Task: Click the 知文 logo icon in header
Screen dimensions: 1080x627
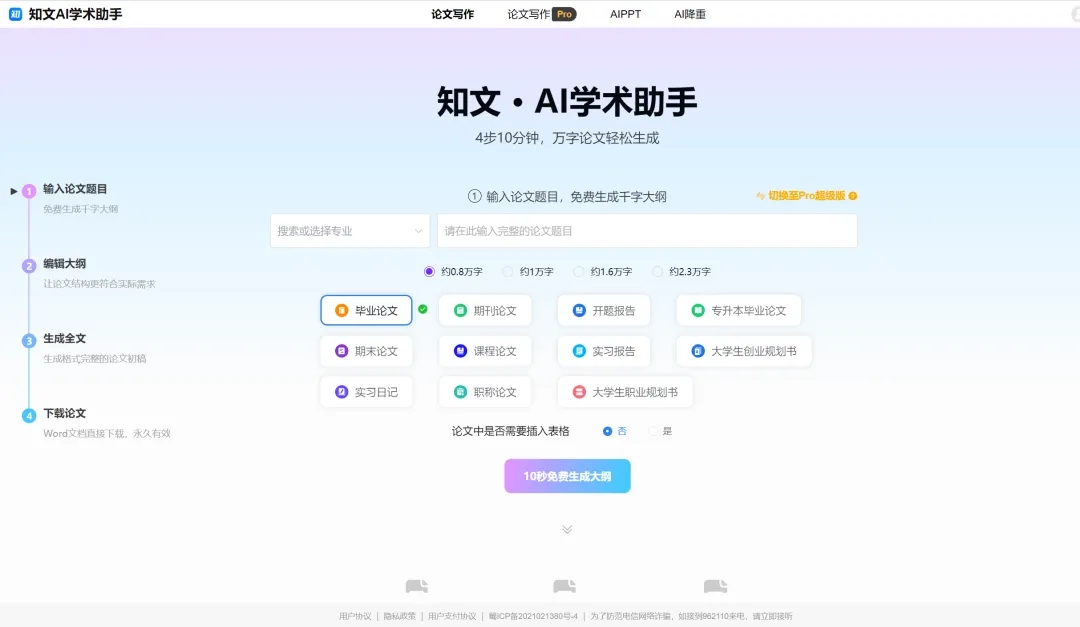Action: coord(15,14)
